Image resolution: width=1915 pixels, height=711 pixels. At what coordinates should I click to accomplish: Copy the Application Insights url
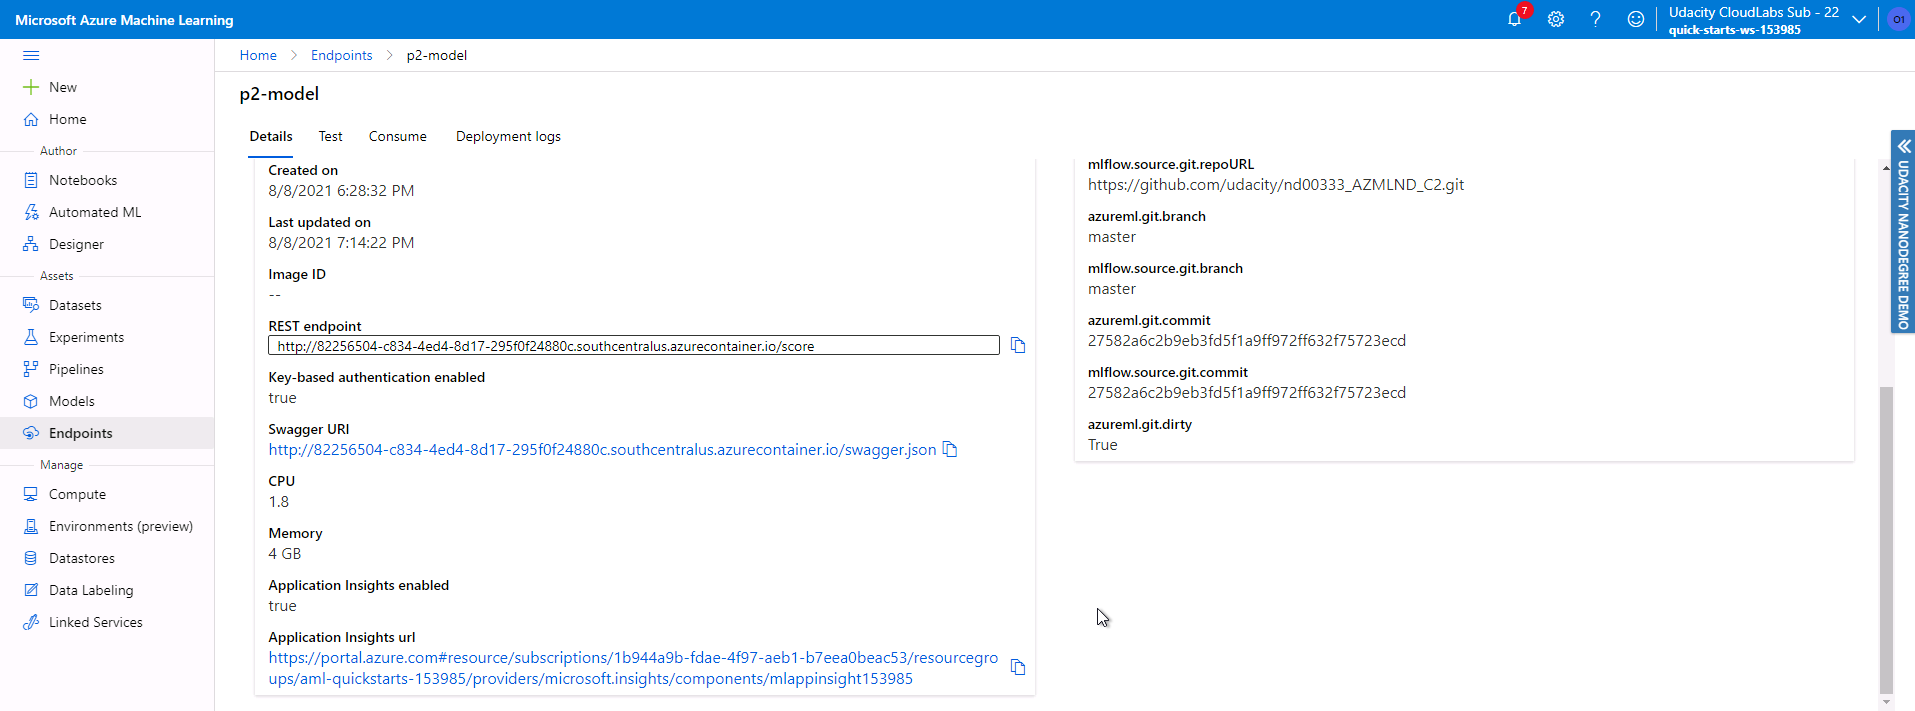click(x=1018, y=667)
